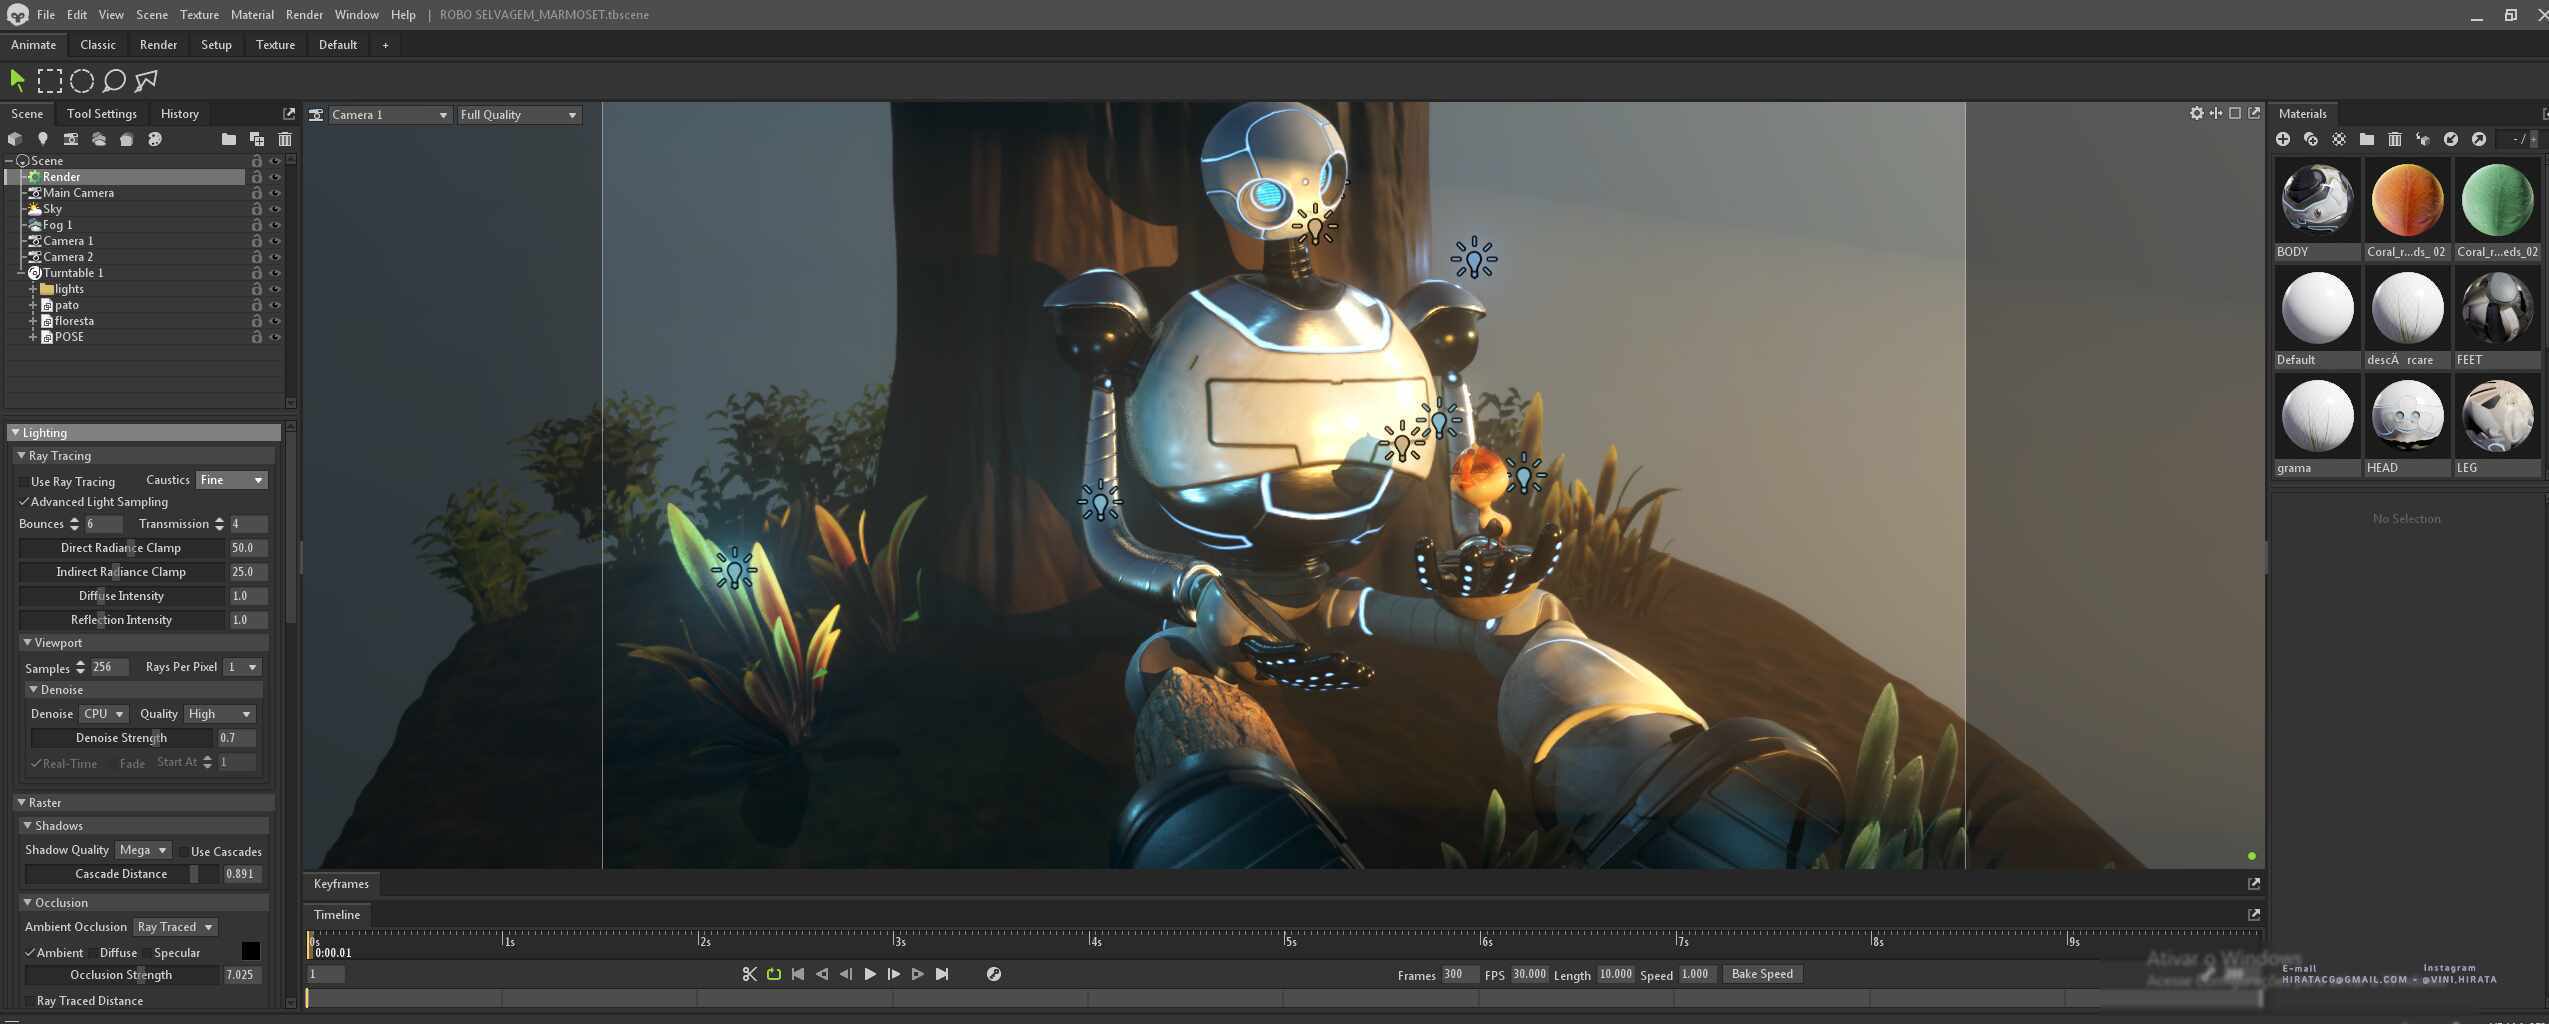
Task: Add new material with plus icon
Action: tap(2283, 140)
